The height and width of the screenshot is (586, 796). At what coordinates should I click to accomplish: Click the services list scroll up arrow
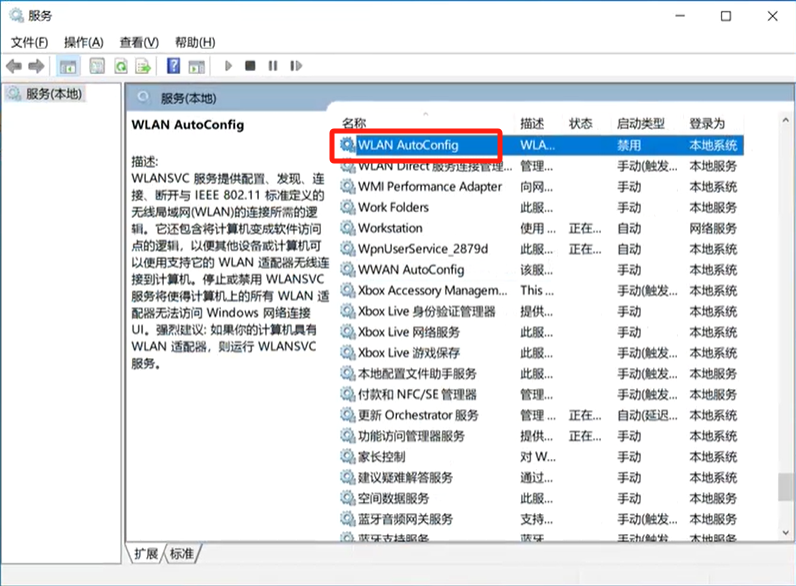click(x=785, y=120)
